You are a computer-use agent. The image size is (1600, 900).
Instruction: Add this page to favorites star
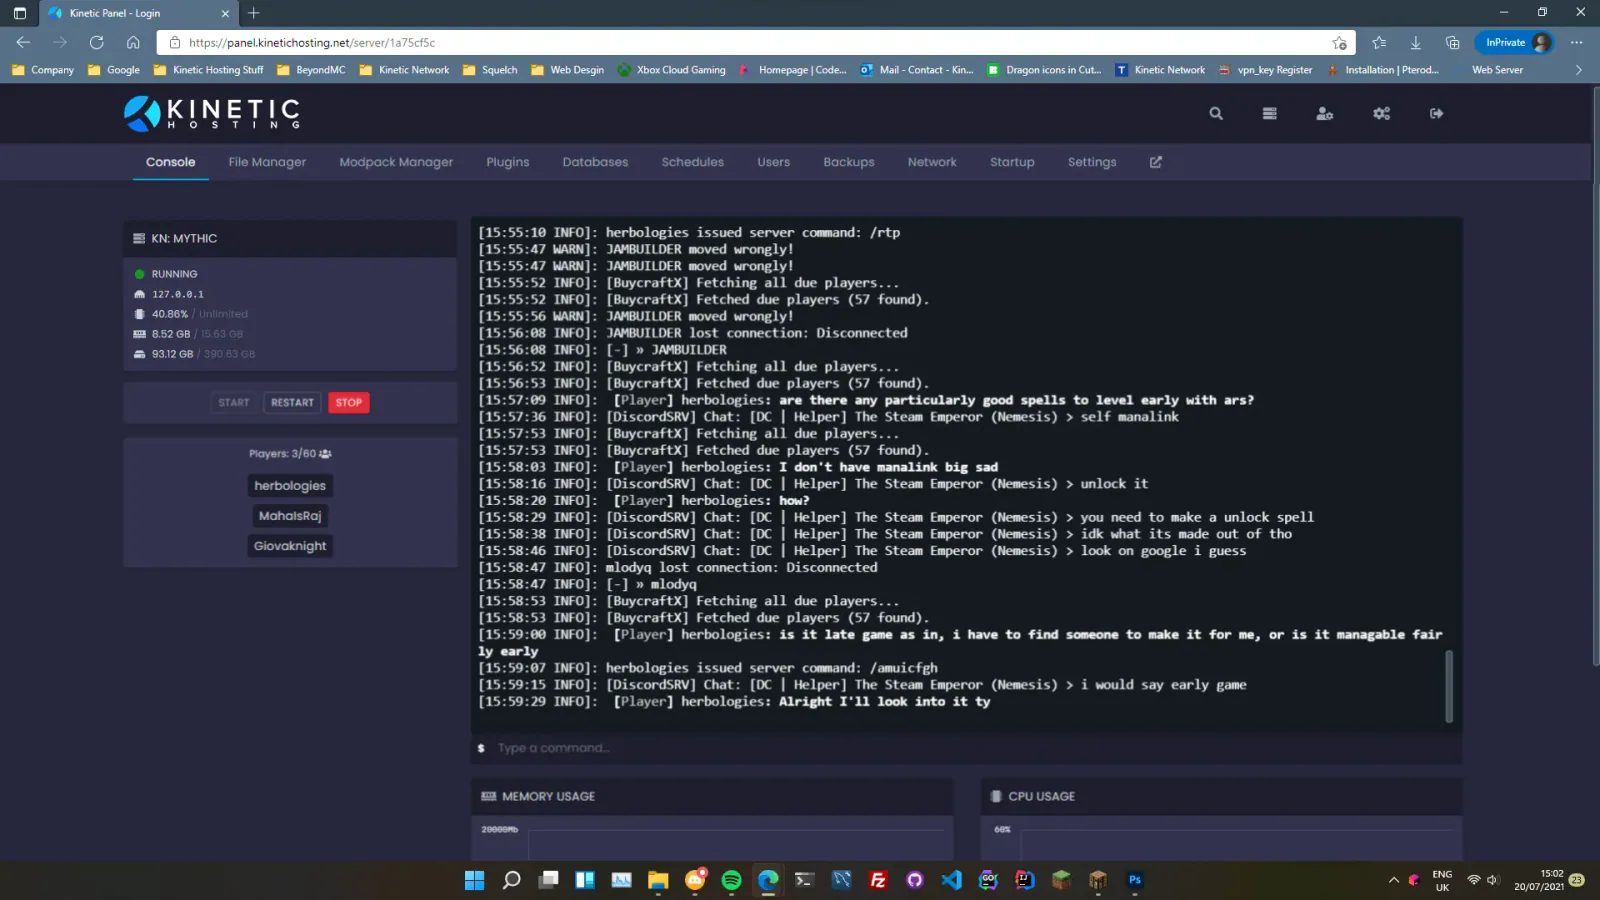click(1339, 43)
